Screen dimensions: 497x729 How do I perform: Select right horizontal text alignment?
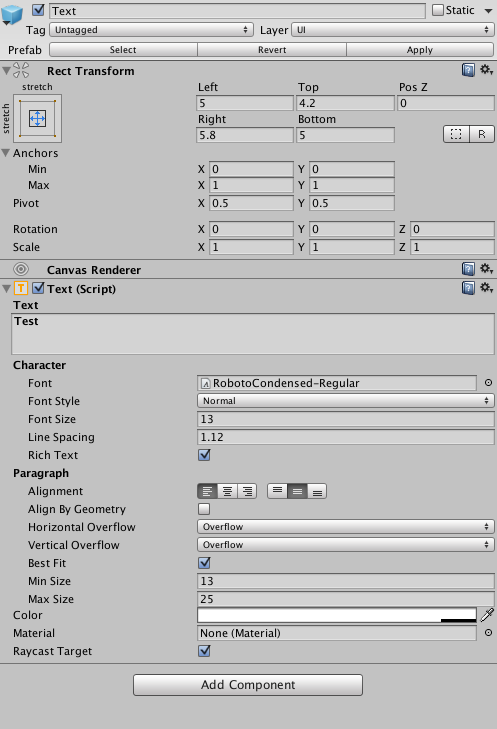click(x=247, y=491)
